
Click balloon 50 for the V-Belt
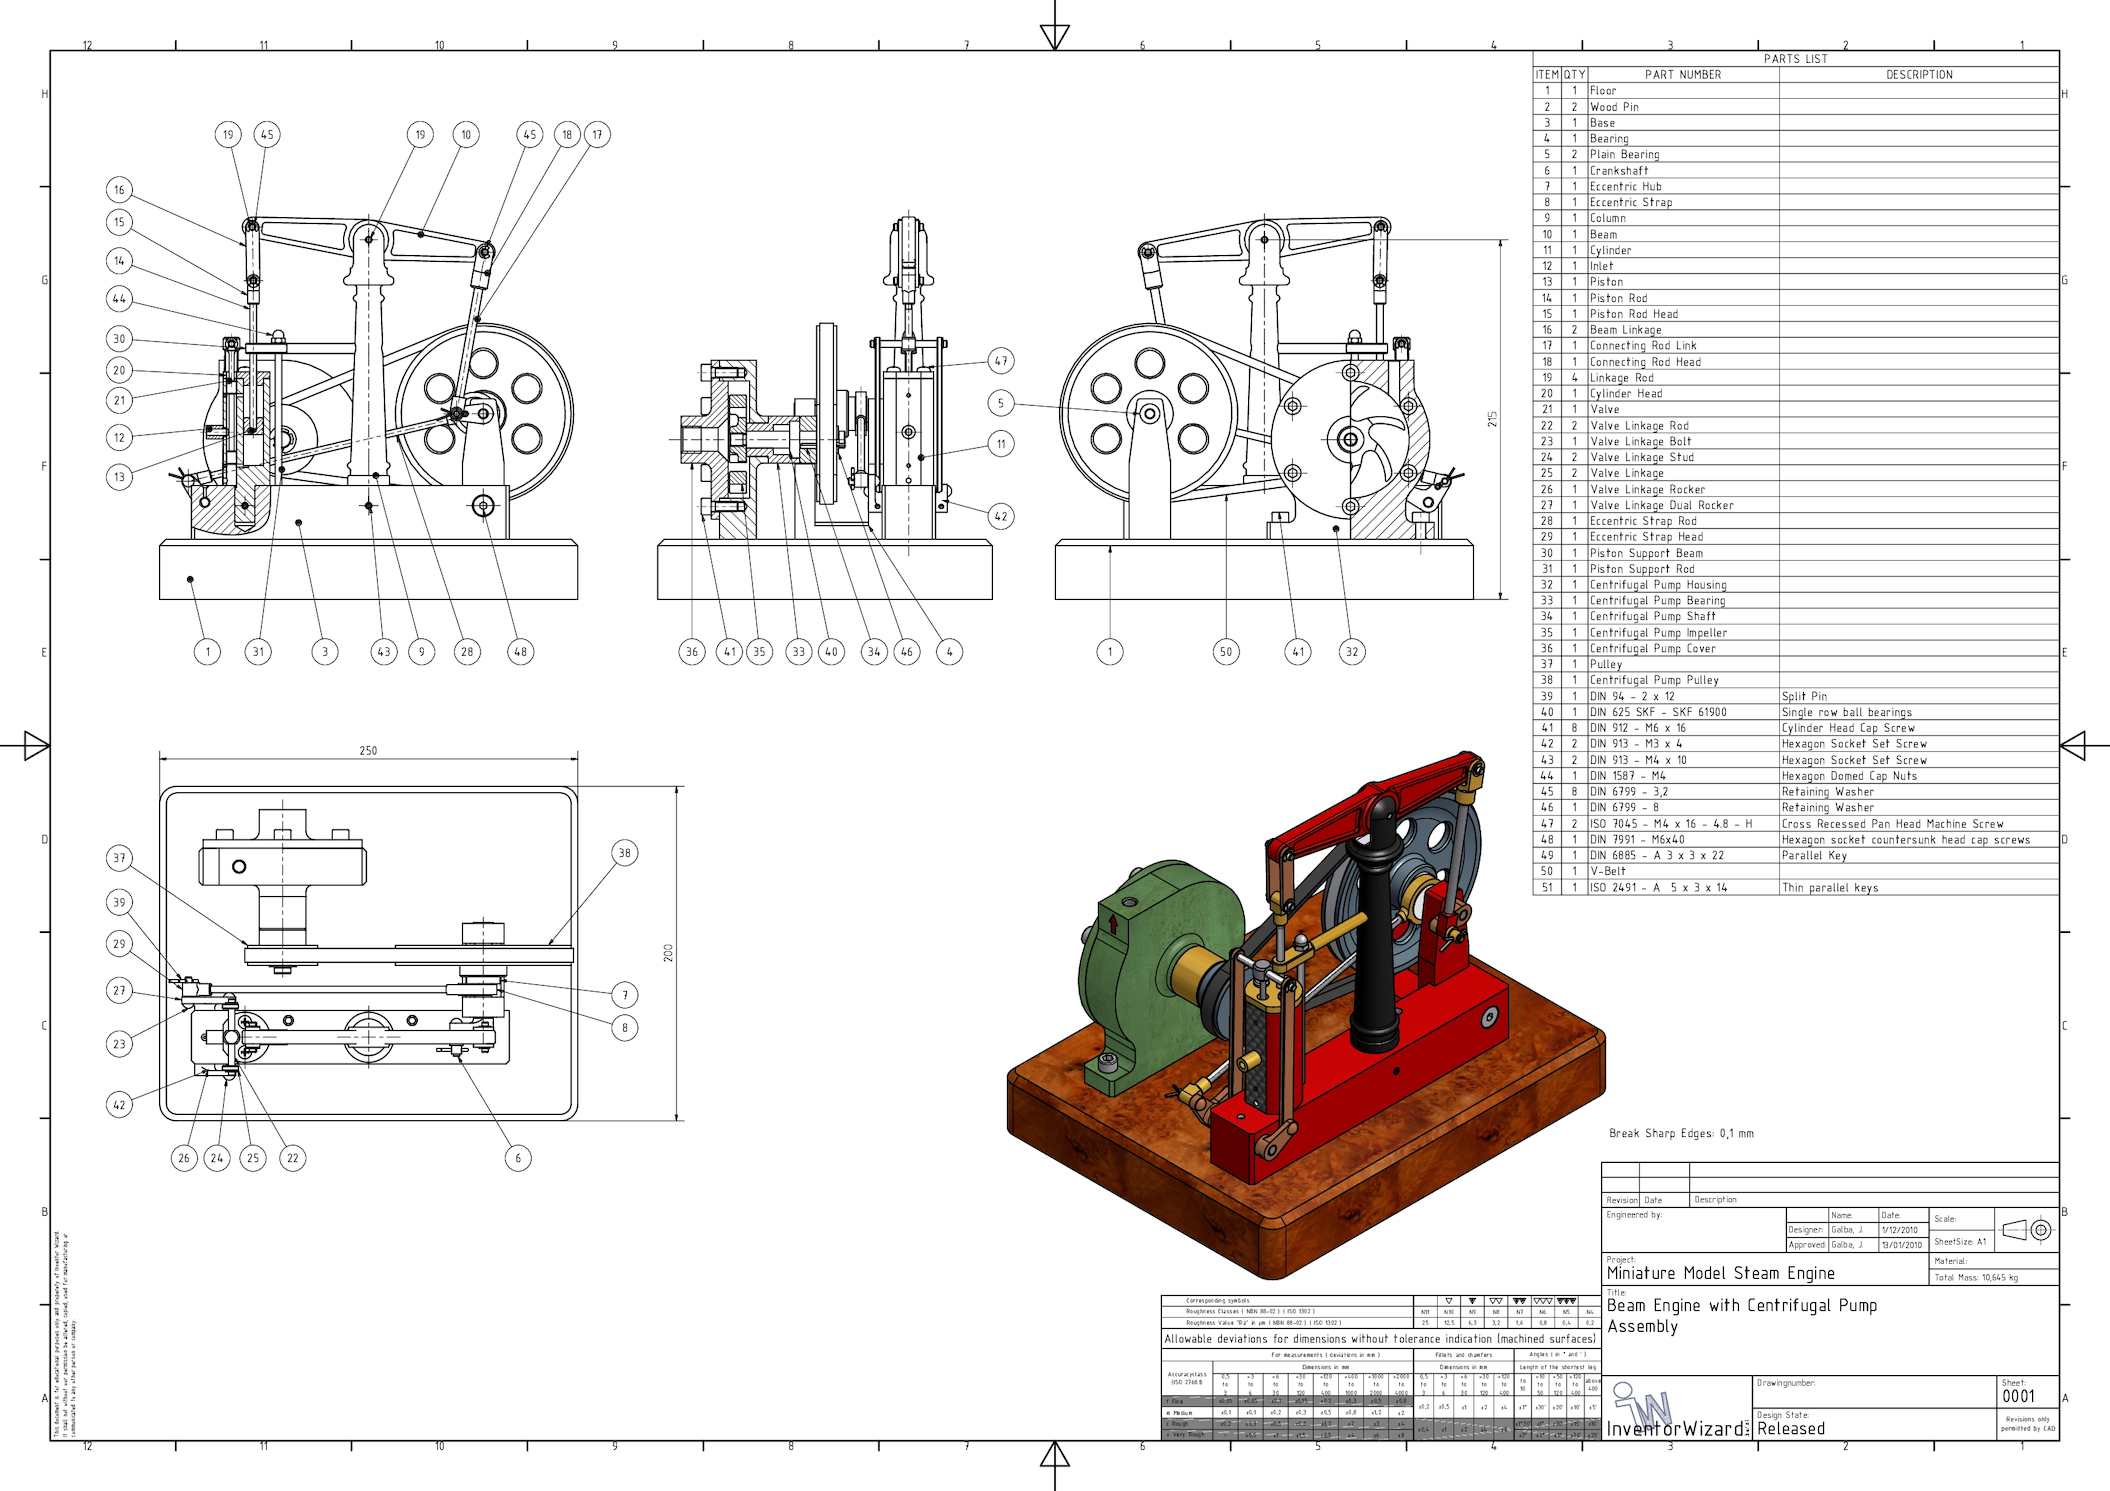[1226, 652]
